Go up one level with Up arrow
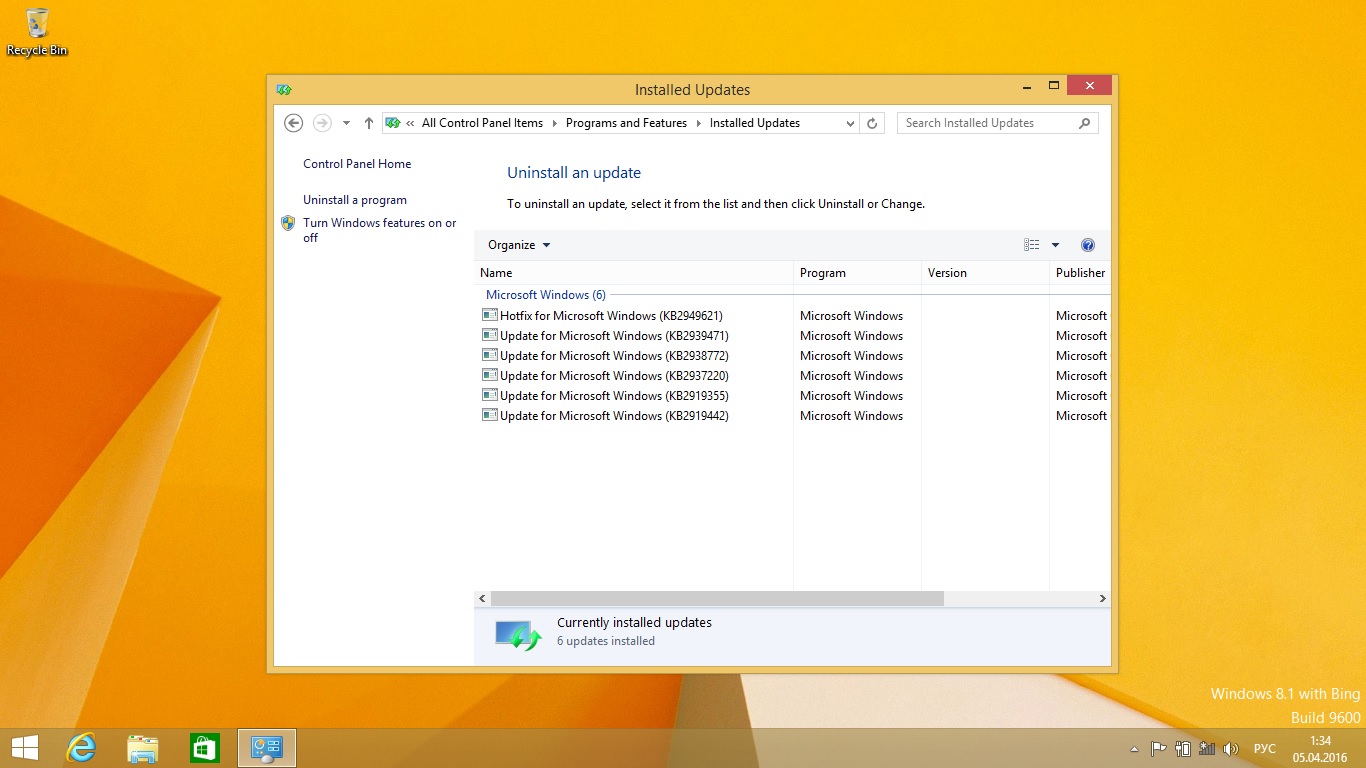This screenshot has height=768, width=1366. 368,123
